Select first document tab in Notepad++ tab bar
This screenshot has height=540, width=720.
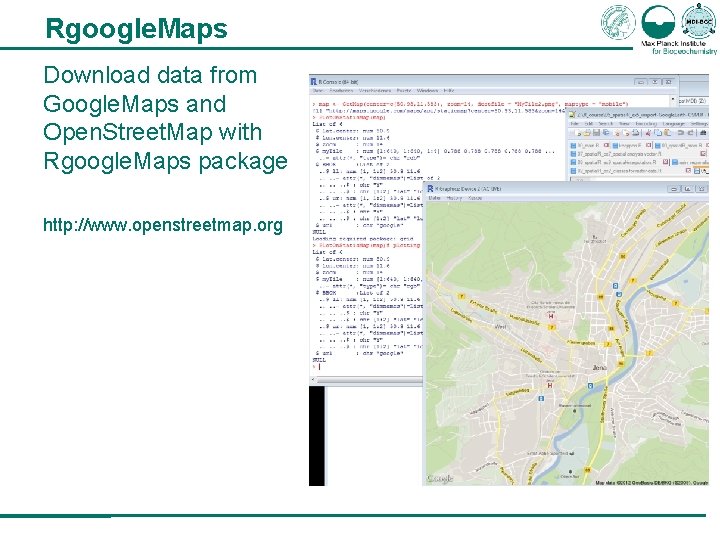pos(590,146)
